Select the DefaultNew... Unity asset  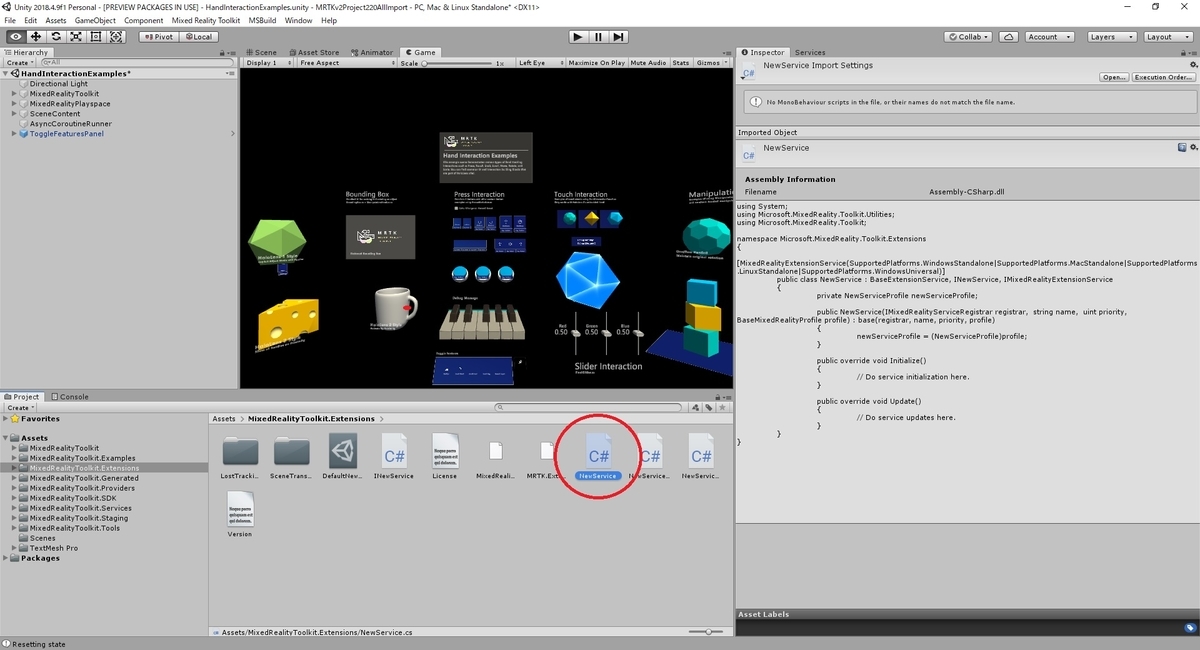click(x=343, y=458)
